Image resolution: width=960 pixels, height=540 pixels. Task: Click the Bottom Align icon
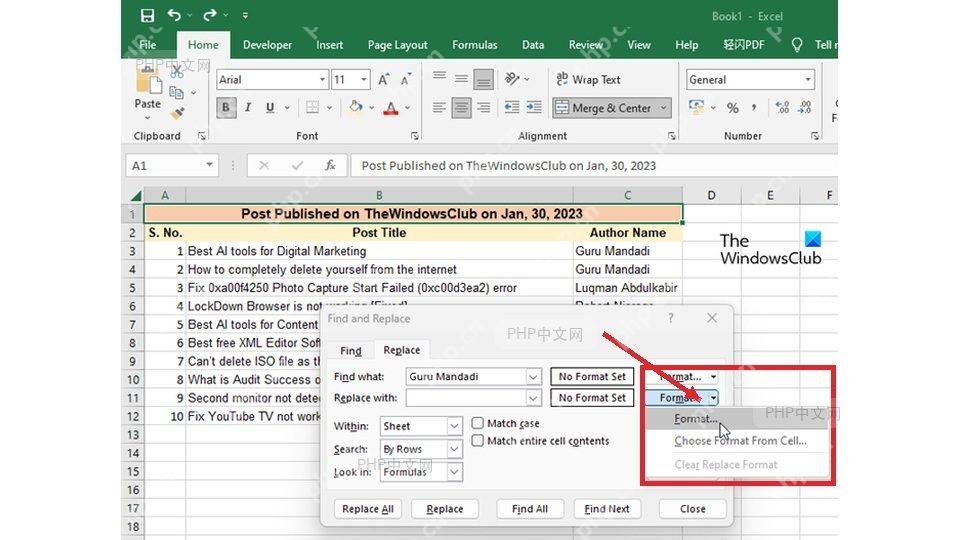coord(484,78)
